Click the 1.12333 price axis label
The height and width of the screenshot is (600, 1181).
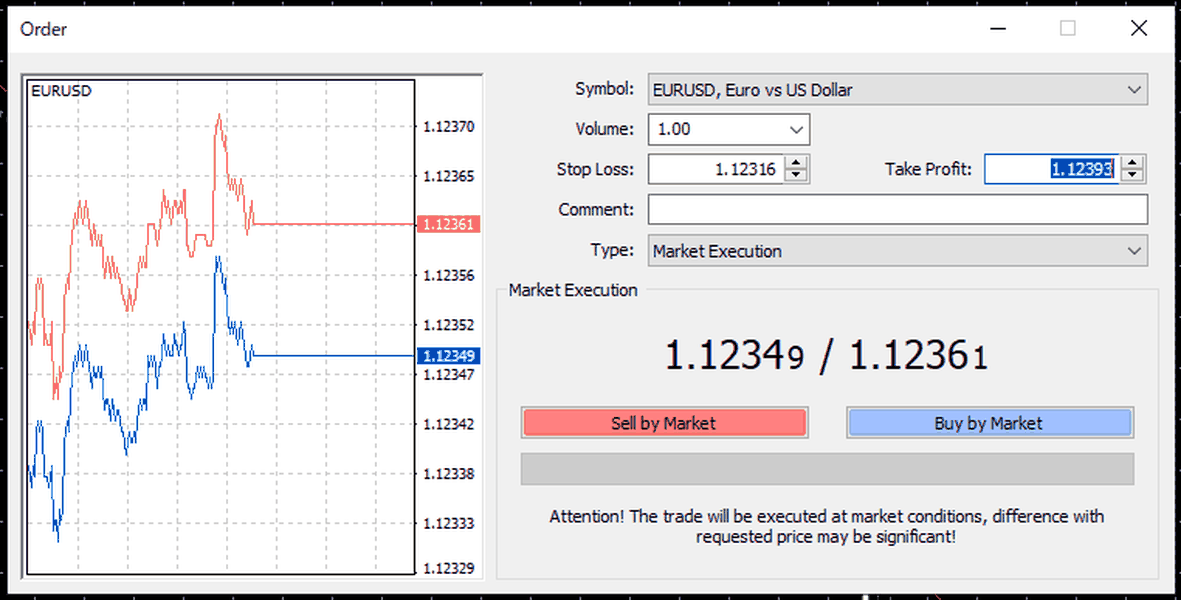click(449, 523)
